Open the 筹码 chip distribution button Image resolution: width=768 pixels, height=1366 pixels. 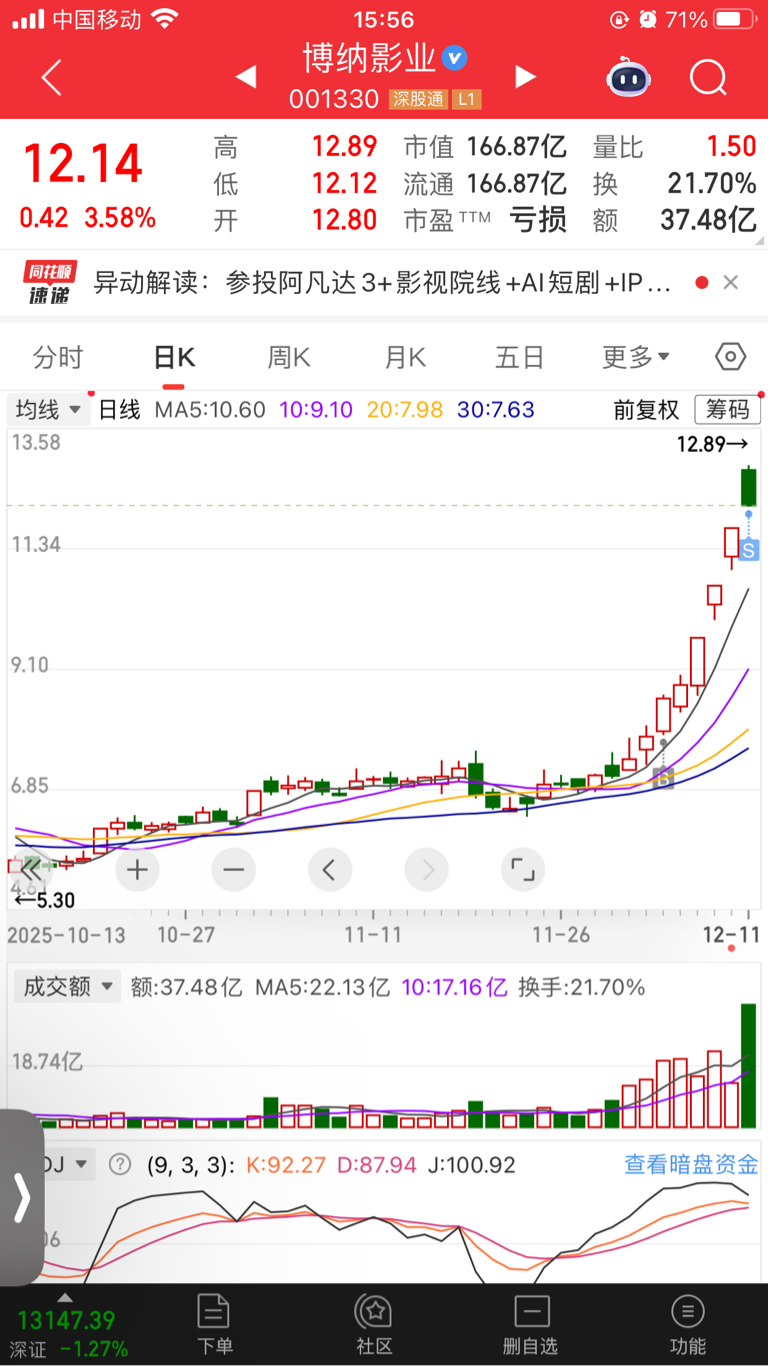point(727,410)
